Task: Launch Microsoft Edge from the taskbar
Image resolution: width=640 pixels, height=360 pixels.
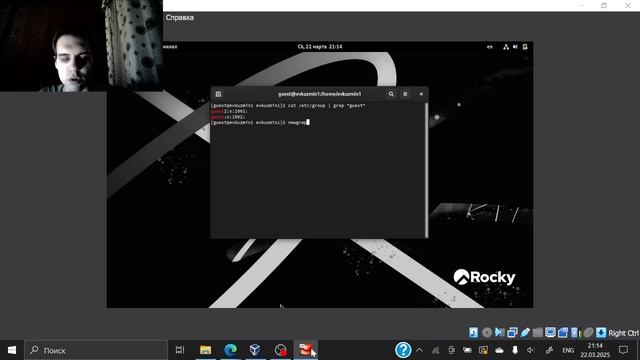Action: coord(230,350)
